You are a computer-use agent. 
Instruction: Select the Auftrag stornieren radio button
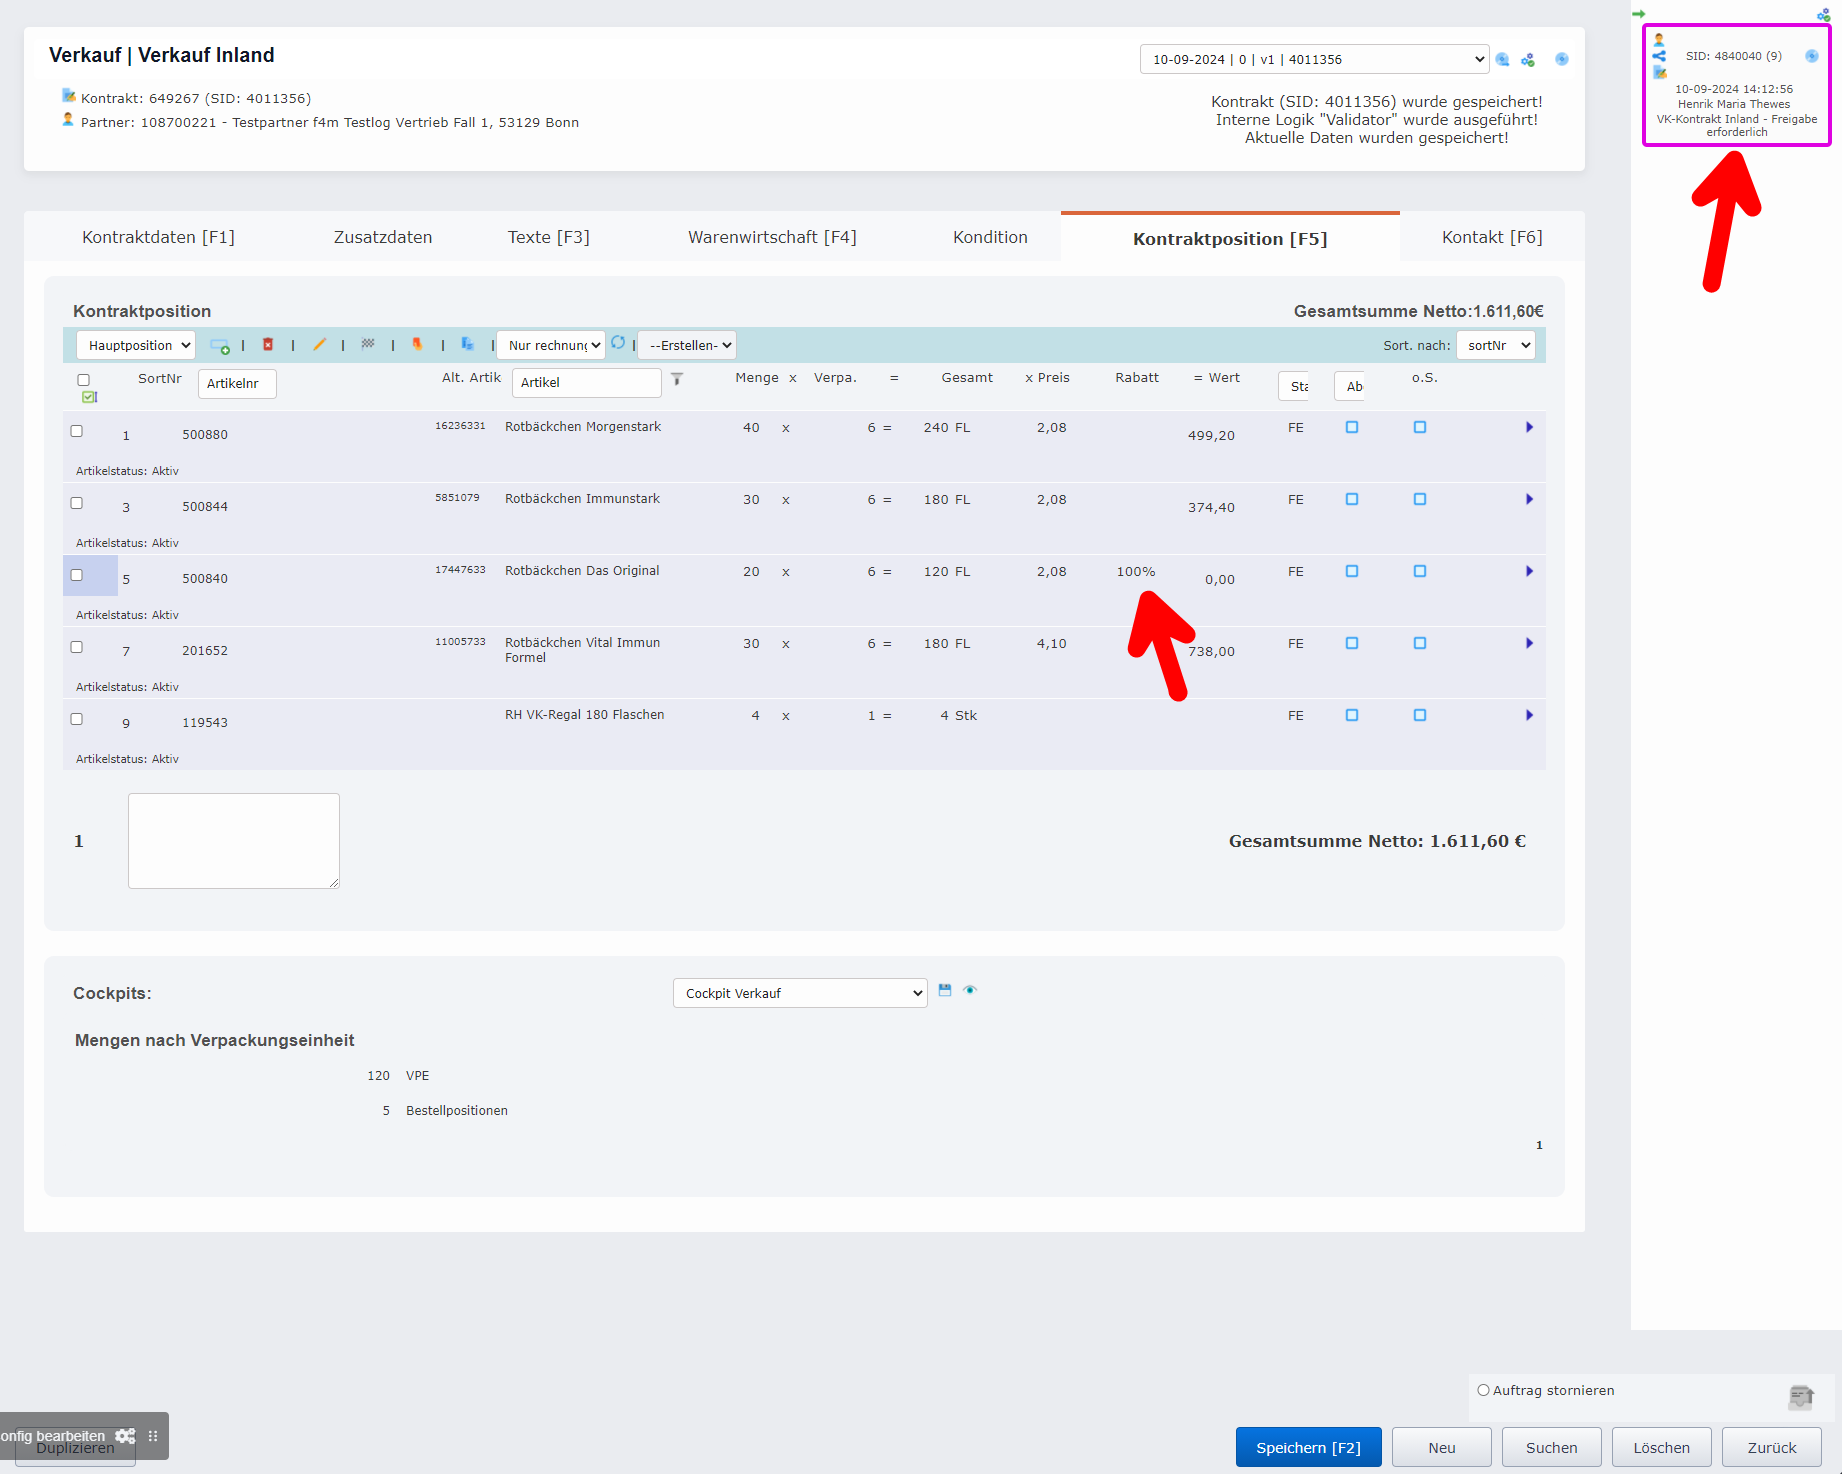(x=1483, y=1390)
